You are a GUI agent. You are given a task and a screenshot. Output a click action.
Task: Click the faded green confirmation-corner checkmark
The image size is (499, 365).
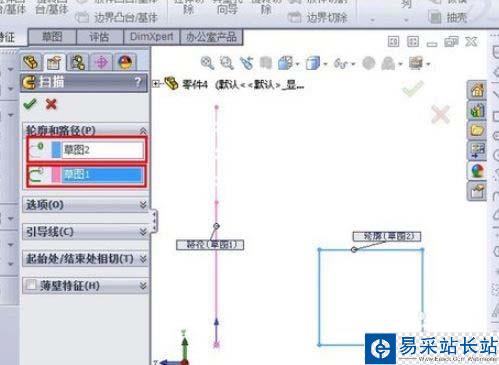(x=413, y=89)
